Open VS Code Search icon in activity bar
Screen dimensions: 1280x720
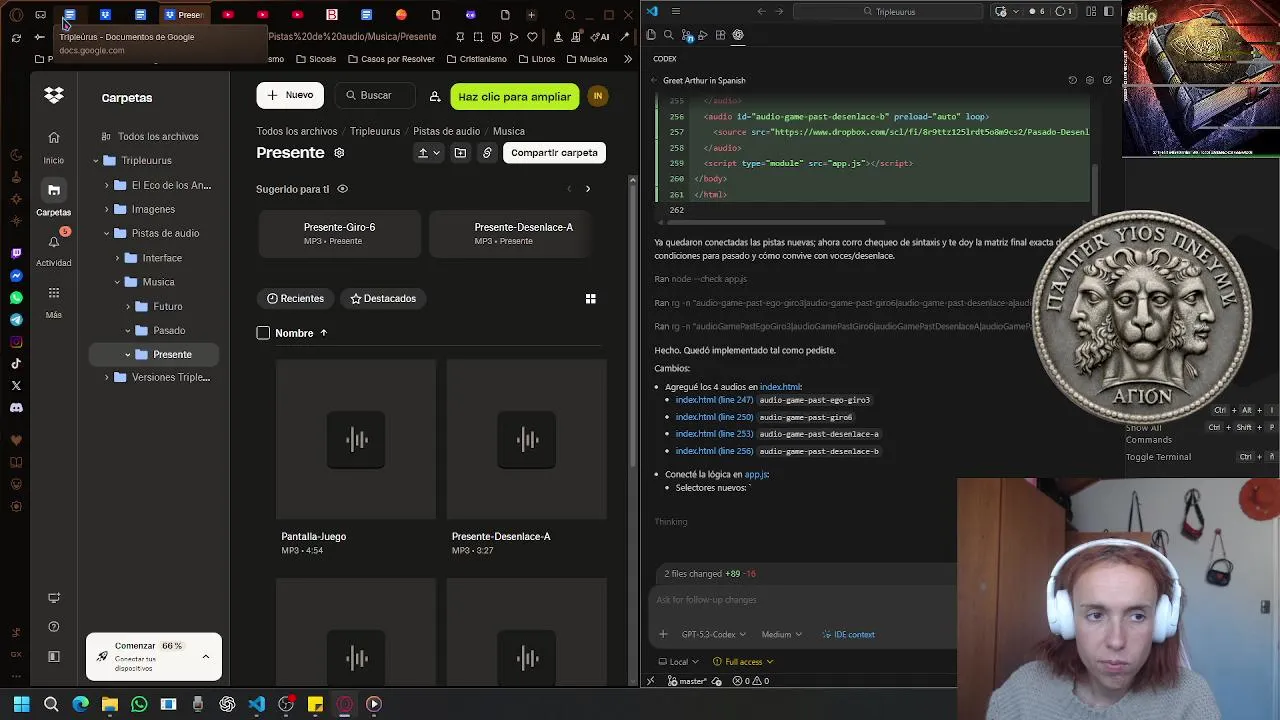669,35
